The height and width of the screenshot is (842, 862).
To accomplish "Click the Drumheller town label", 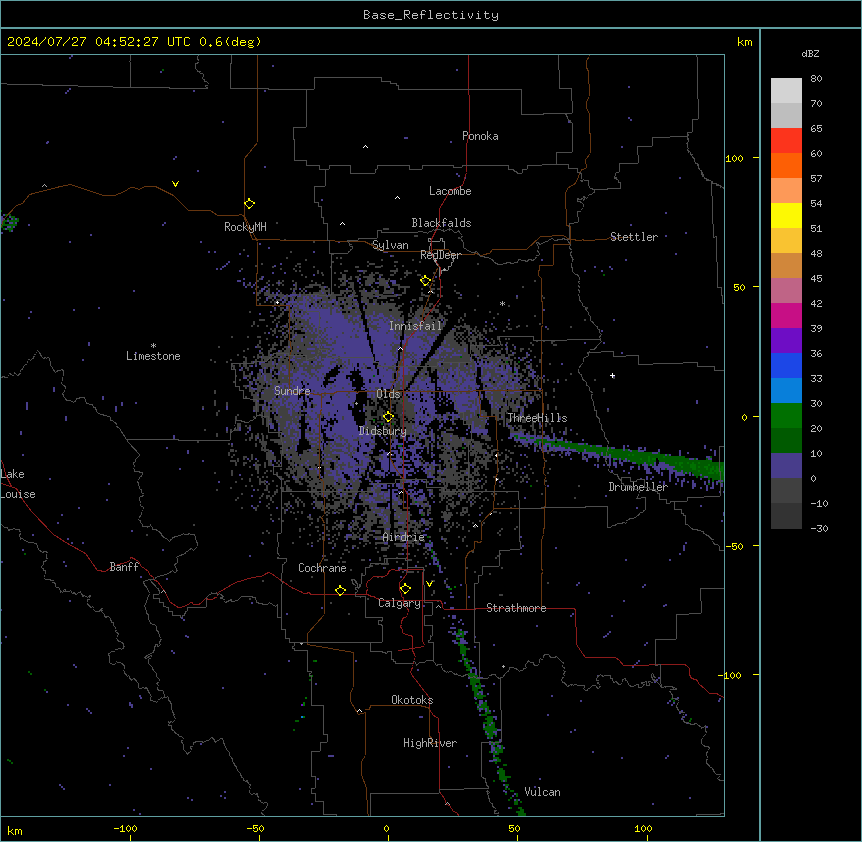I will click(x=638, y=487).
